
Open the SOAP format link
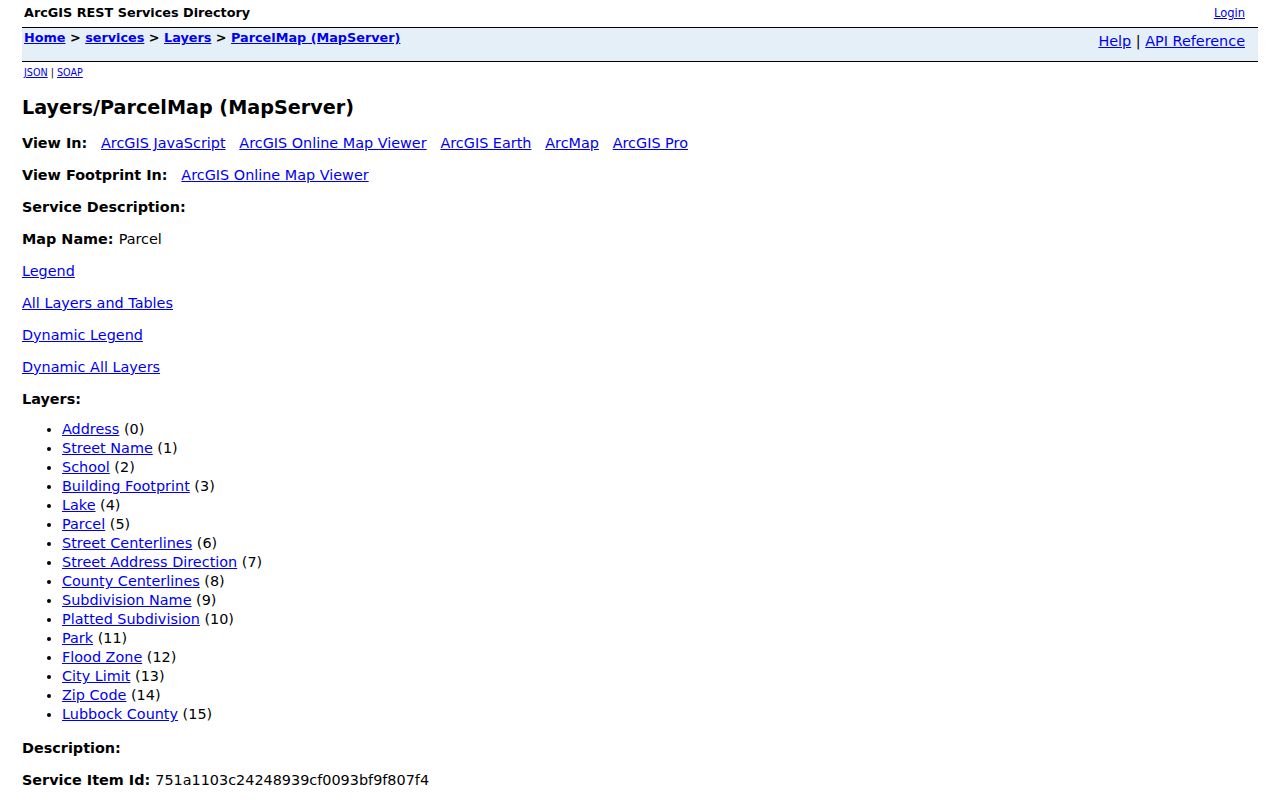(x=70, y=73)
